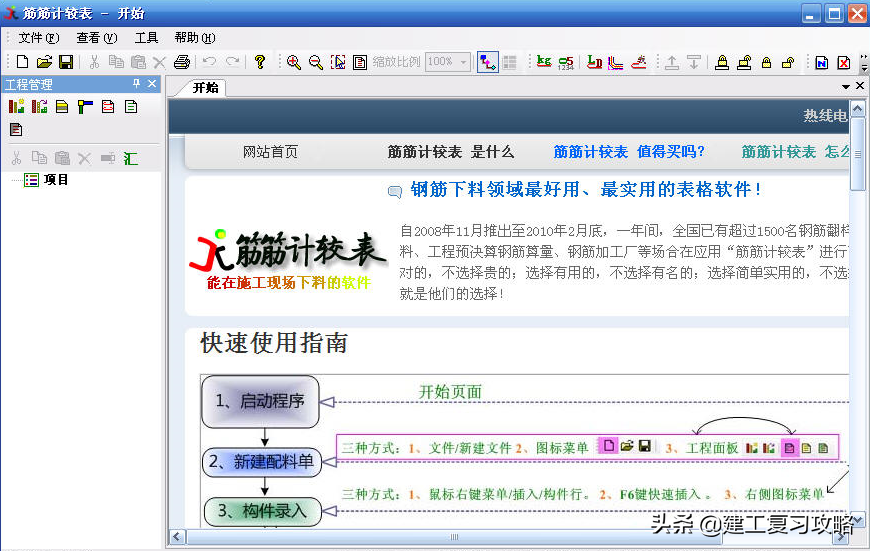870x551 pixels.
Task: Click the Redo arrow icon
Action: (232, 61)
